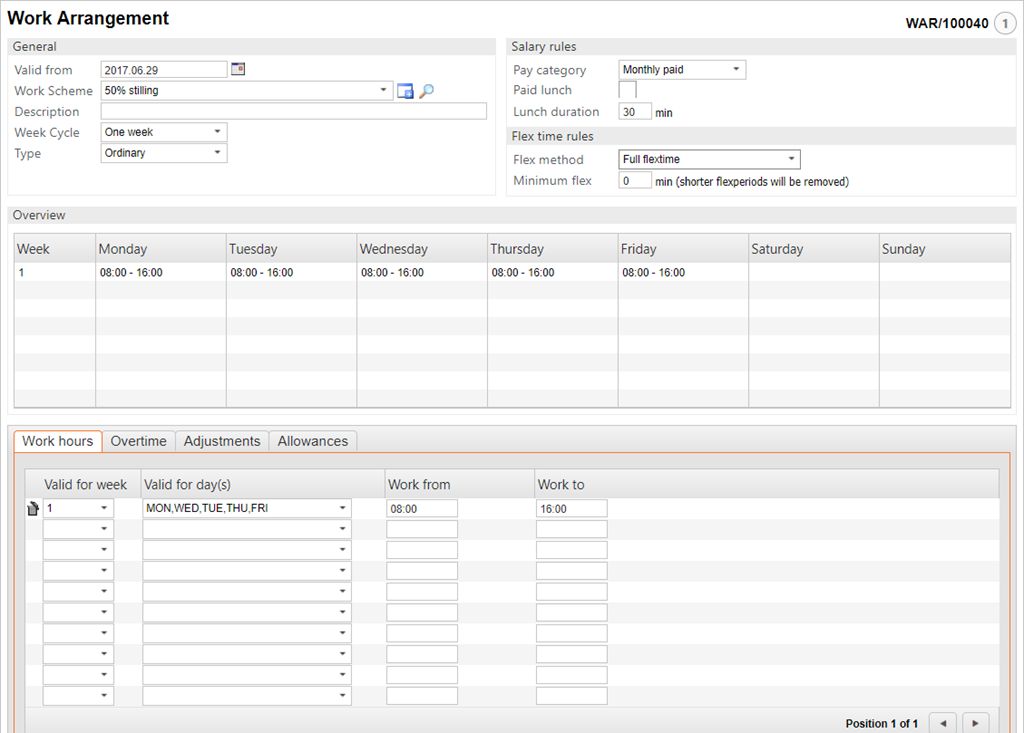Click the Description text field
1024x733 pixels.
click(293, 111)
